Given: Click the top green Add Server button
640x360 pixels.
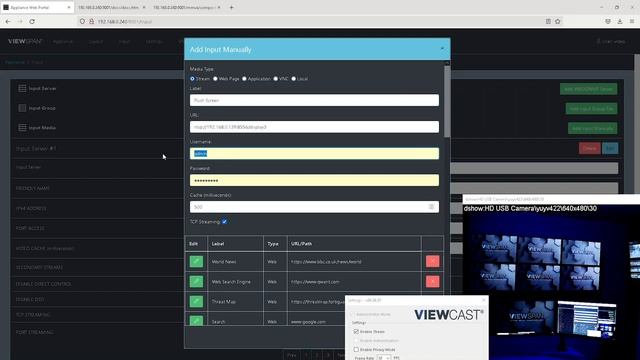Looking at the screenshot, I should (589, 89).
